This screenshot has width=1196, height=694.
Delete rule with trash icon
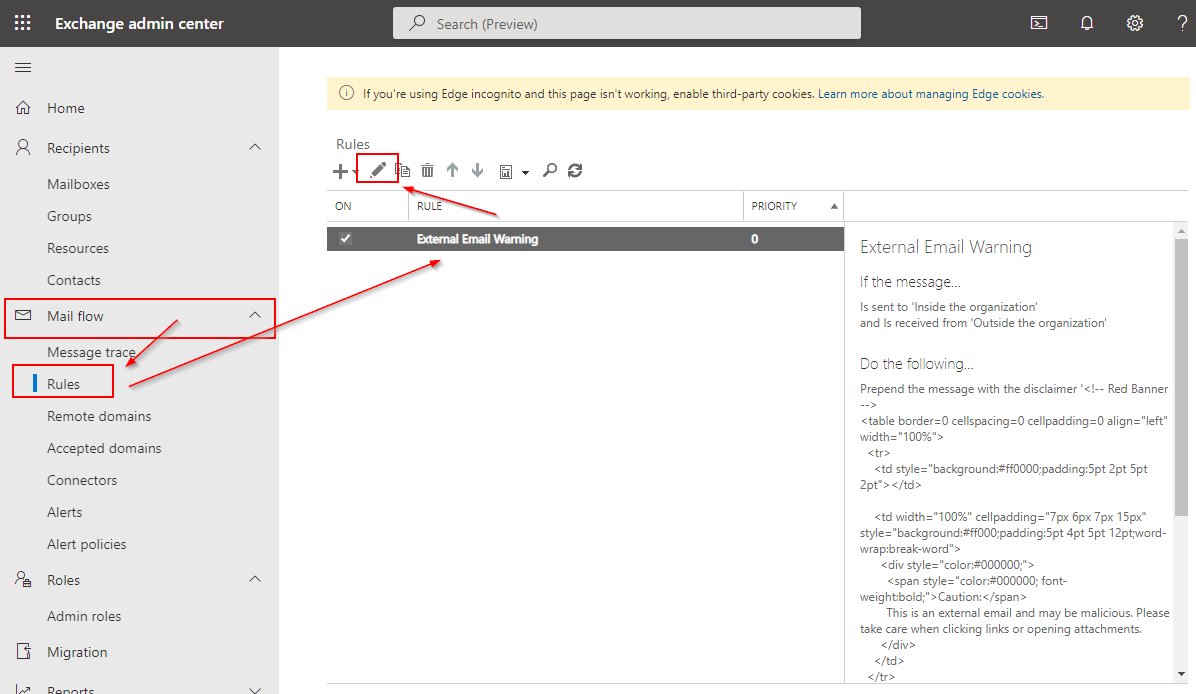[428, 171]
